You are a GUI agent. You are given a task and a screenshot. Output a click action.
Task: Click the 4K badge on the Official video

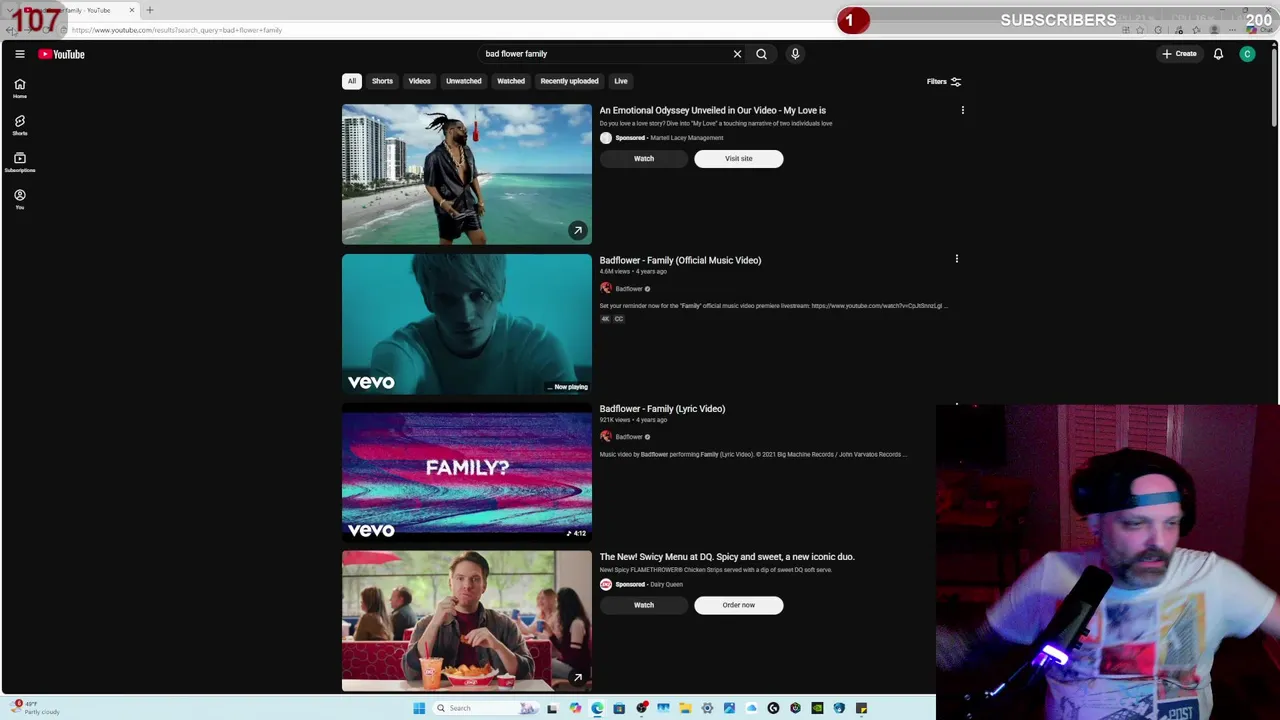coord(605,319)
